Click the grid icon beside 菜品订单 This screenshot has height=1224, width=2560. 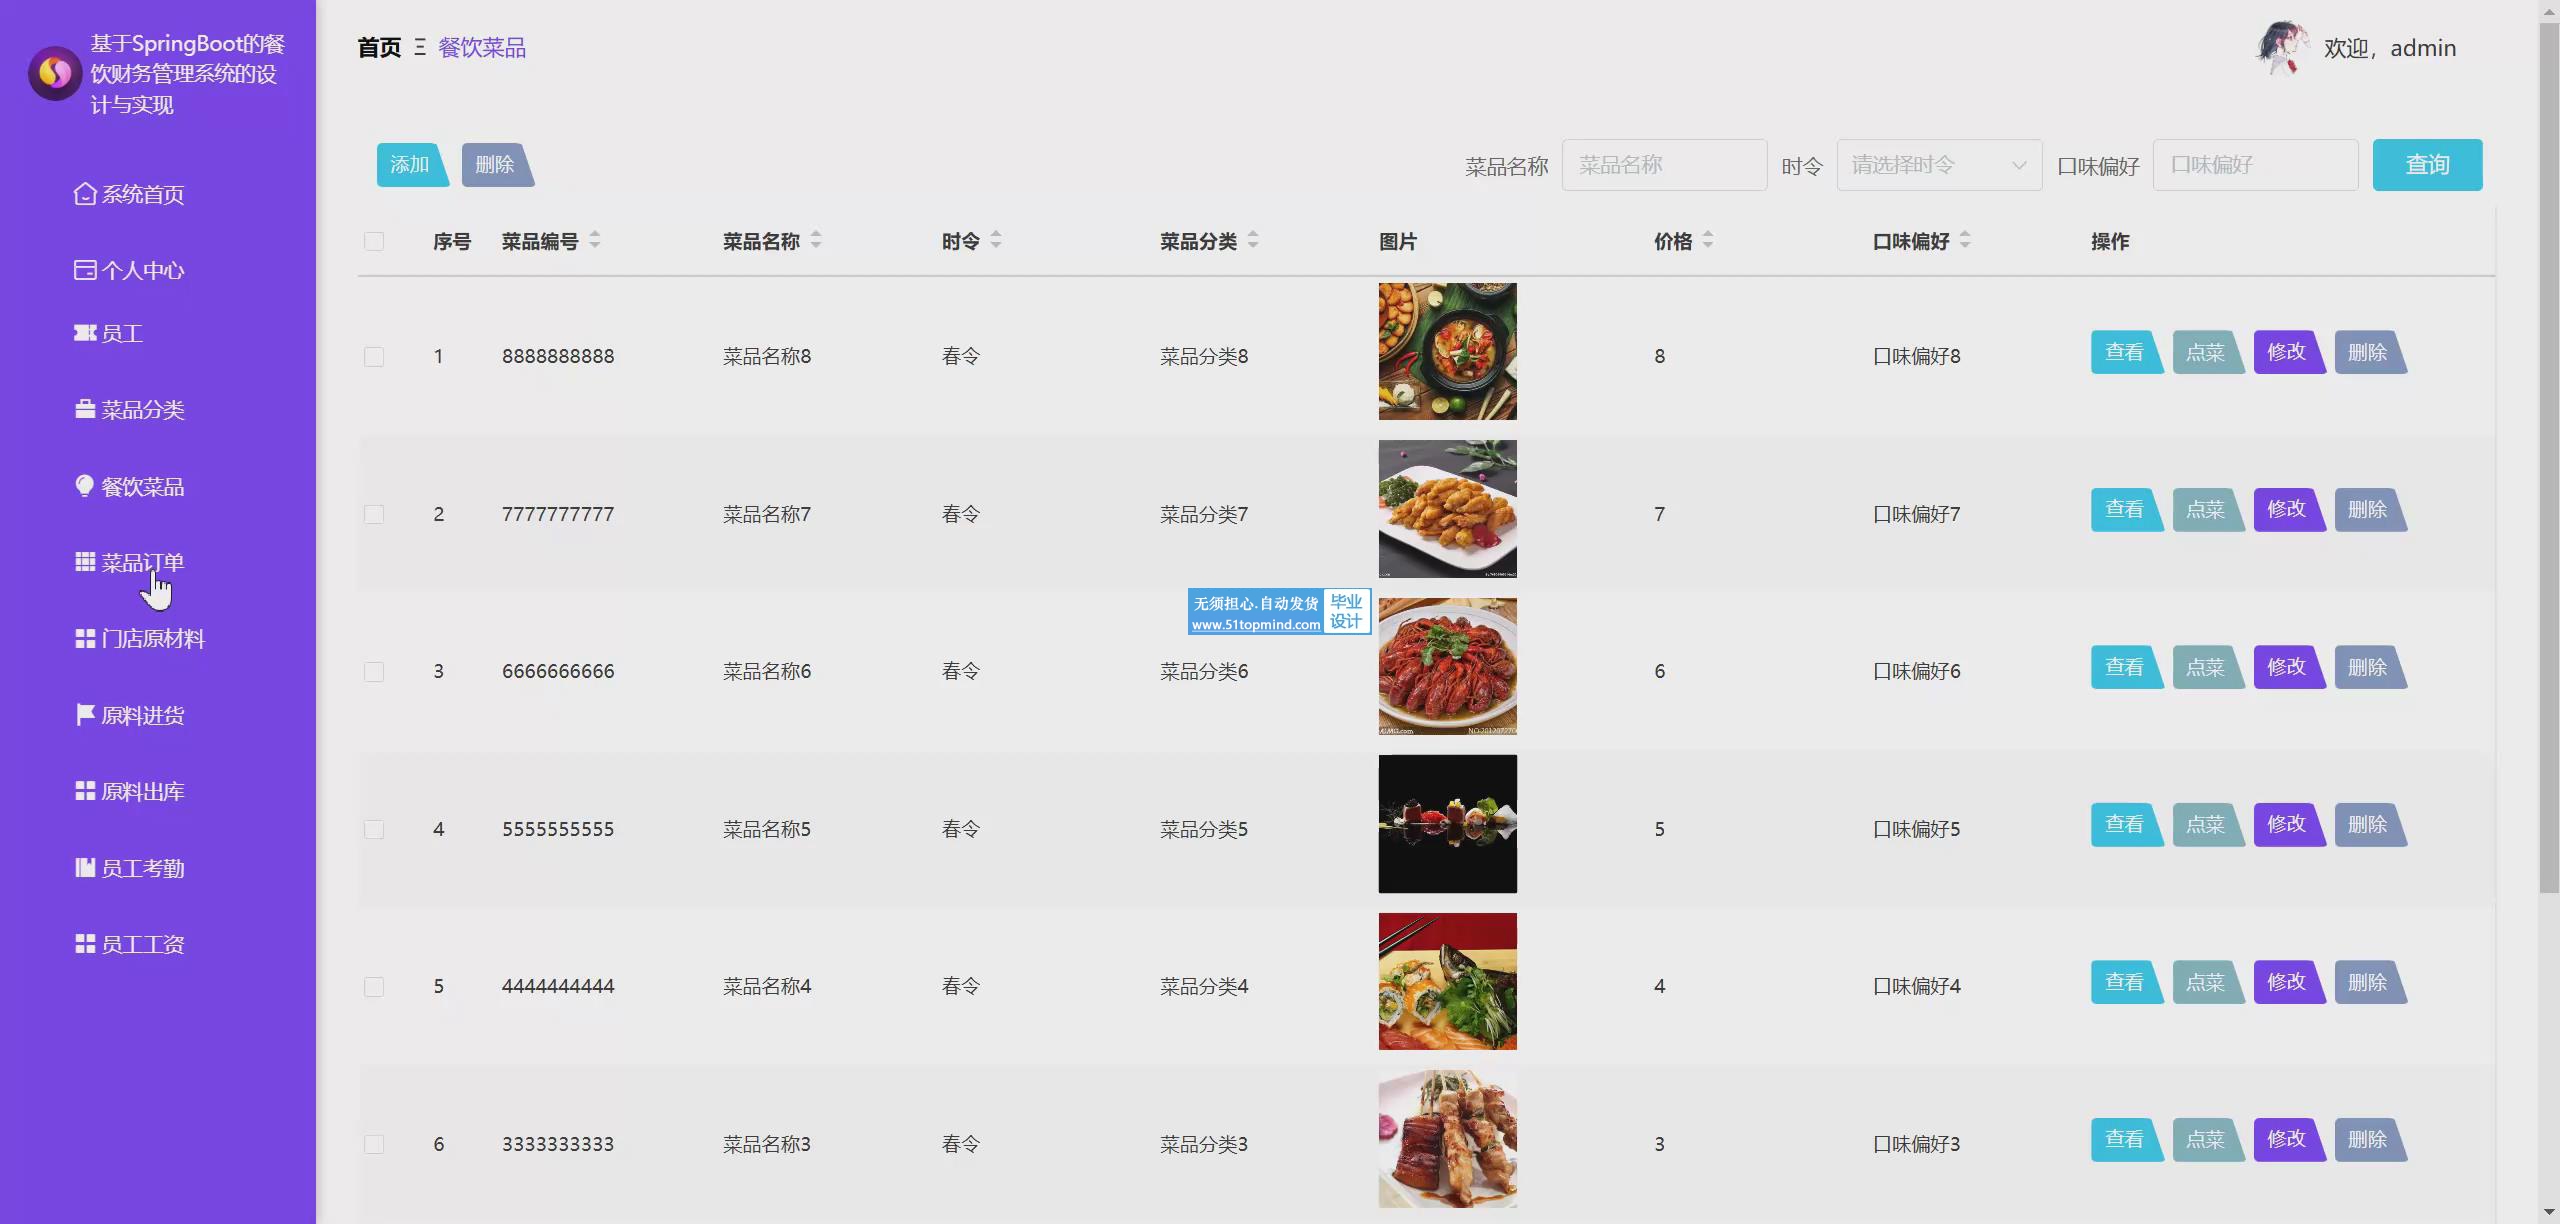[85, 562]
